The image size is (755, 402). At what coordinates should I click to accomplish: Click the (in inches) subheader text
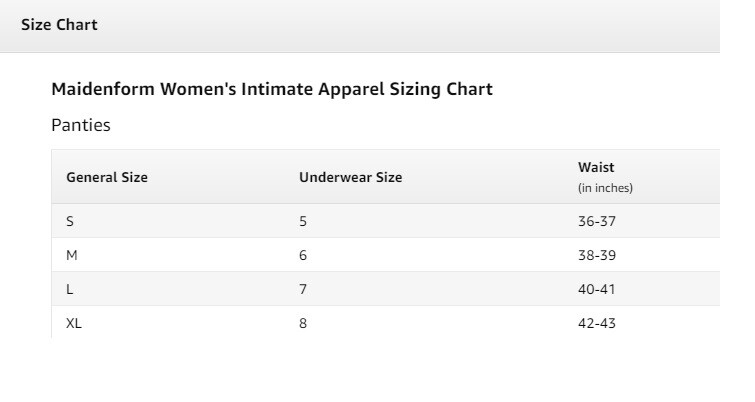point(605,188)
